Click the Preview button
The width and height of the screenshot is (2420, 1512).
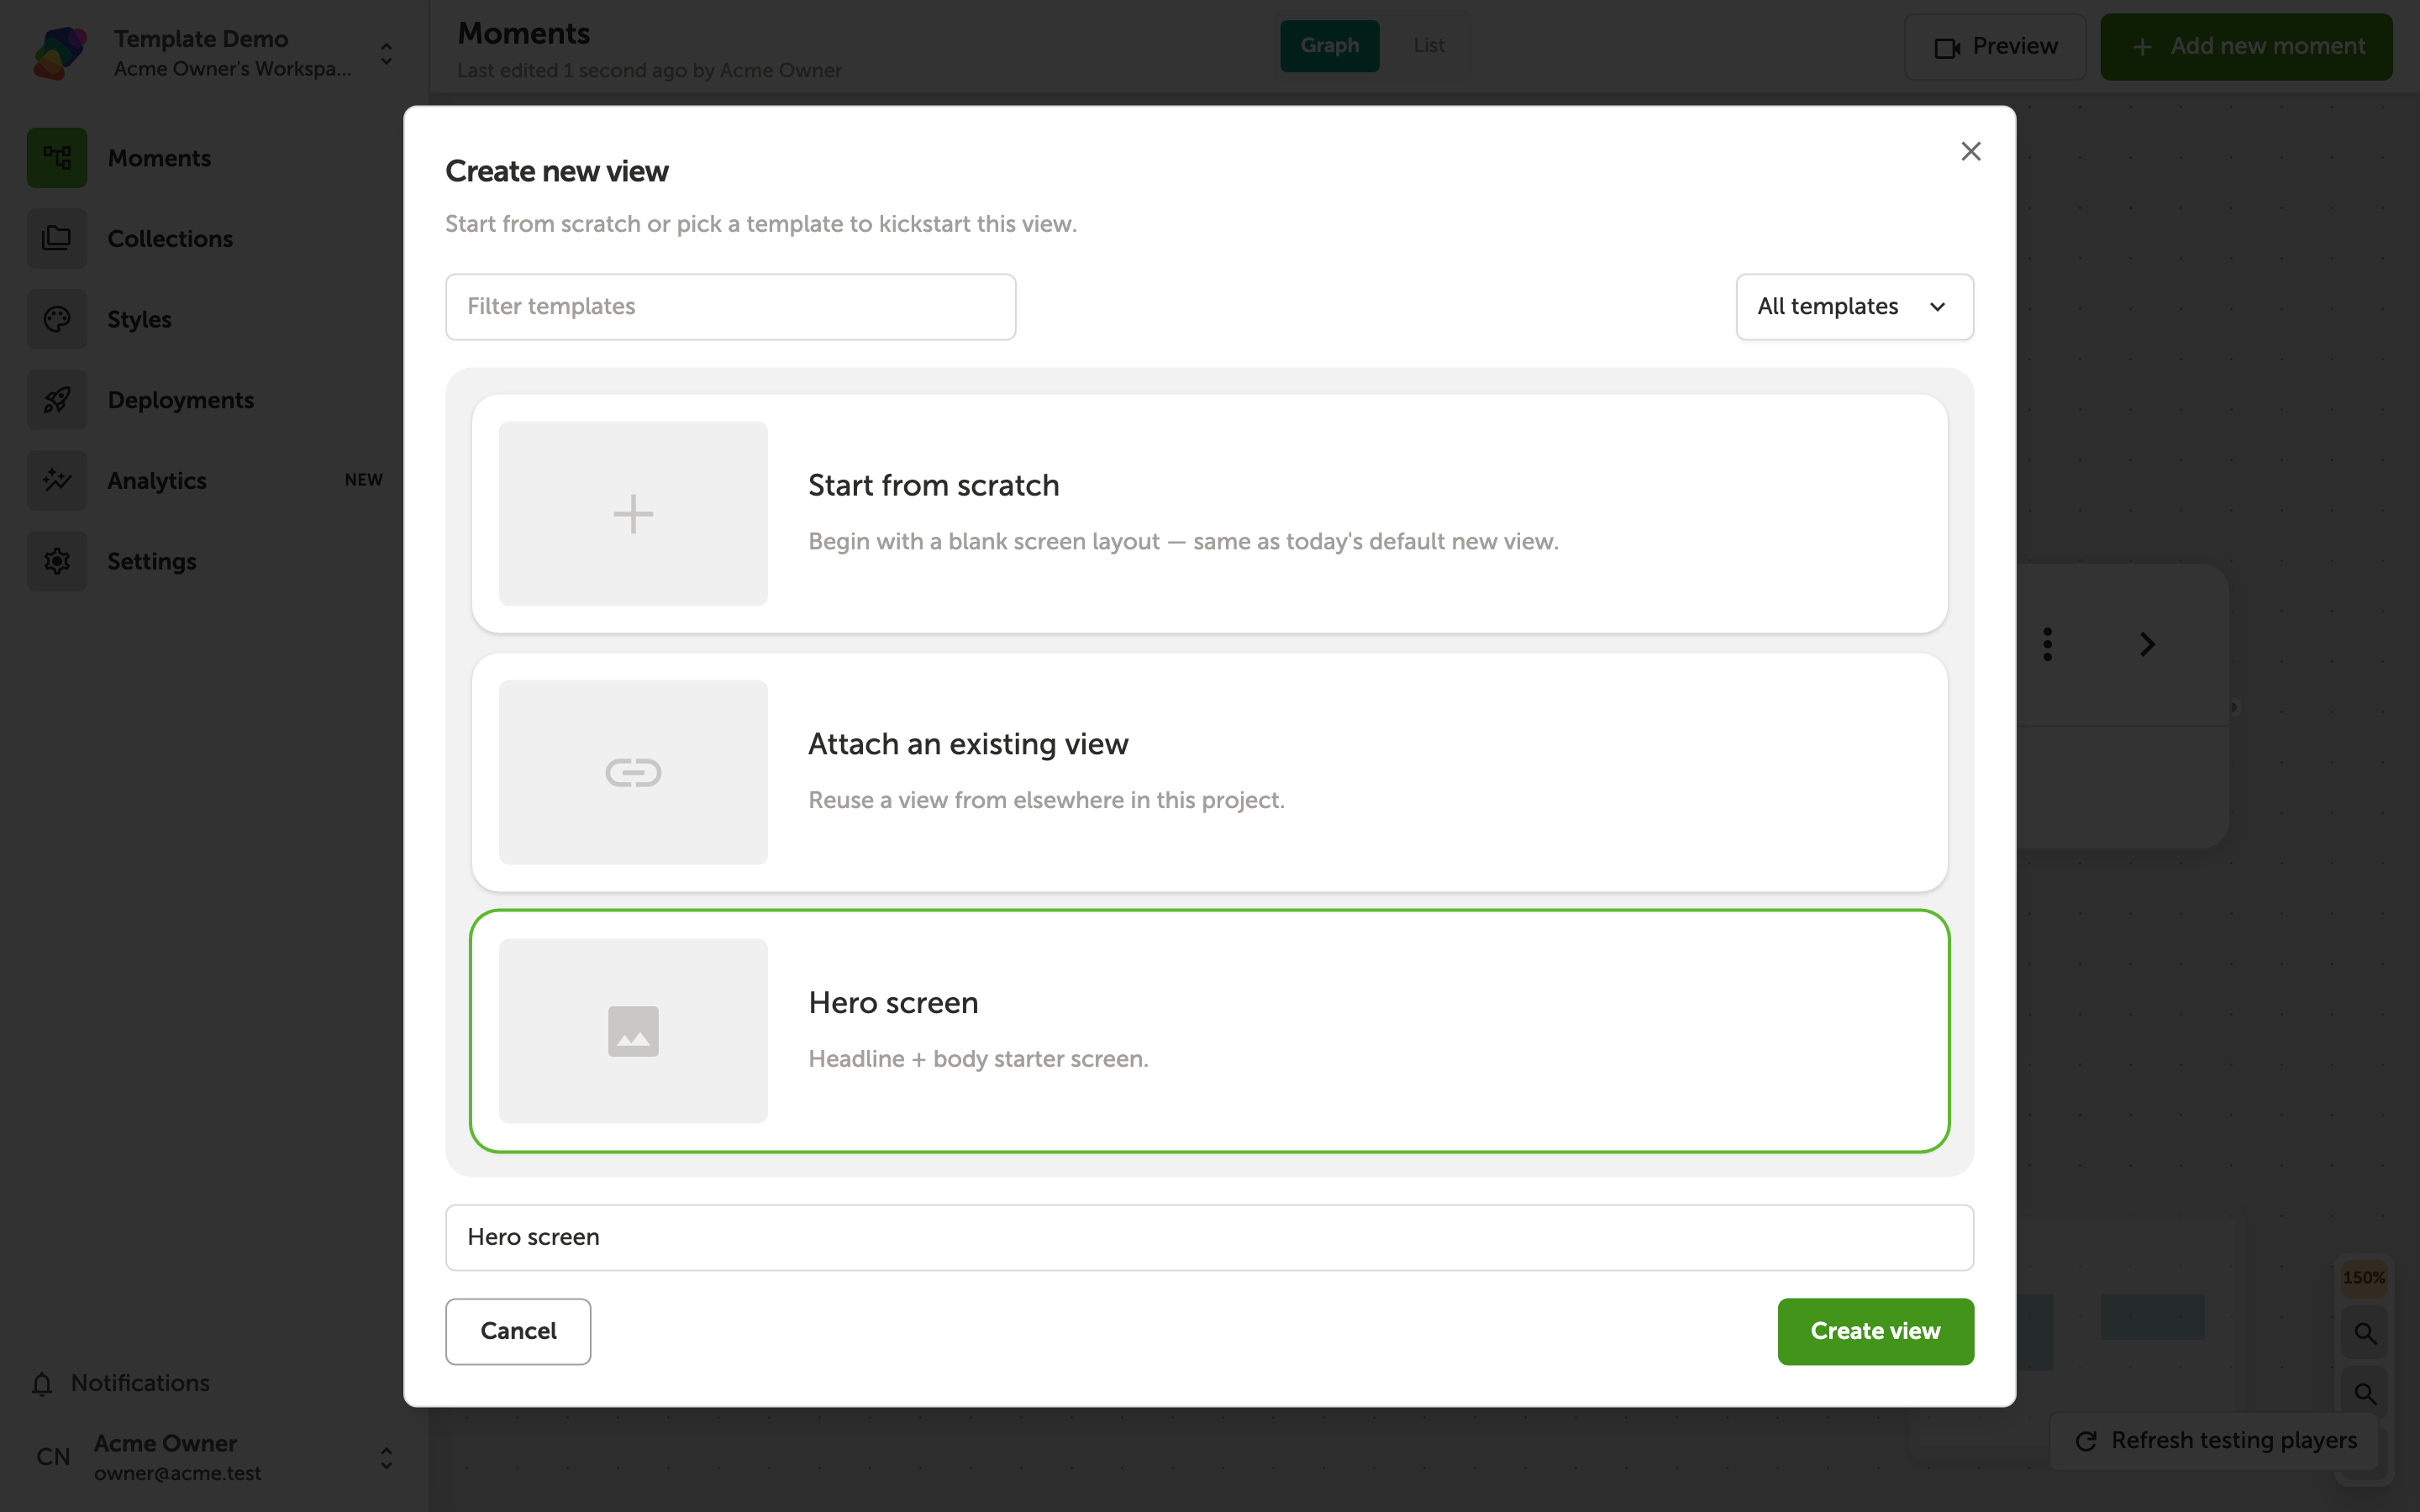1995,47
